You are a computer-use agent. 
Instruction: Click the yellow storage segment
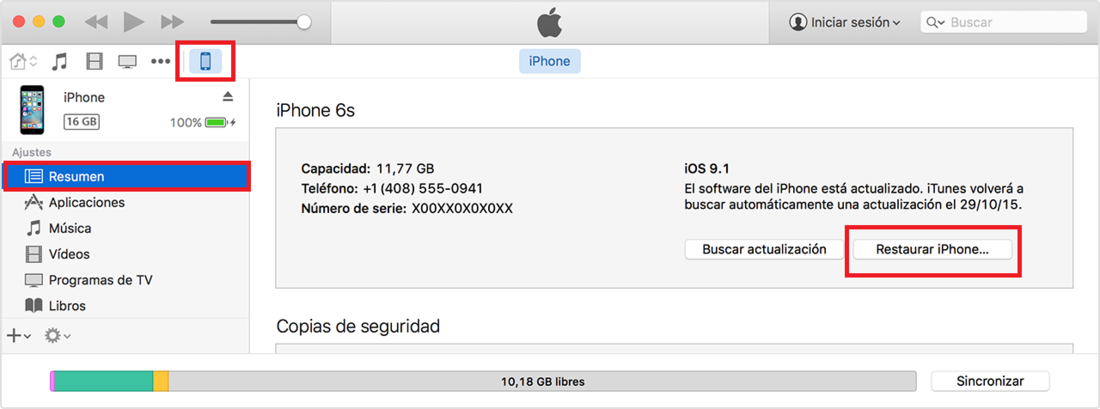click(161, 382)
